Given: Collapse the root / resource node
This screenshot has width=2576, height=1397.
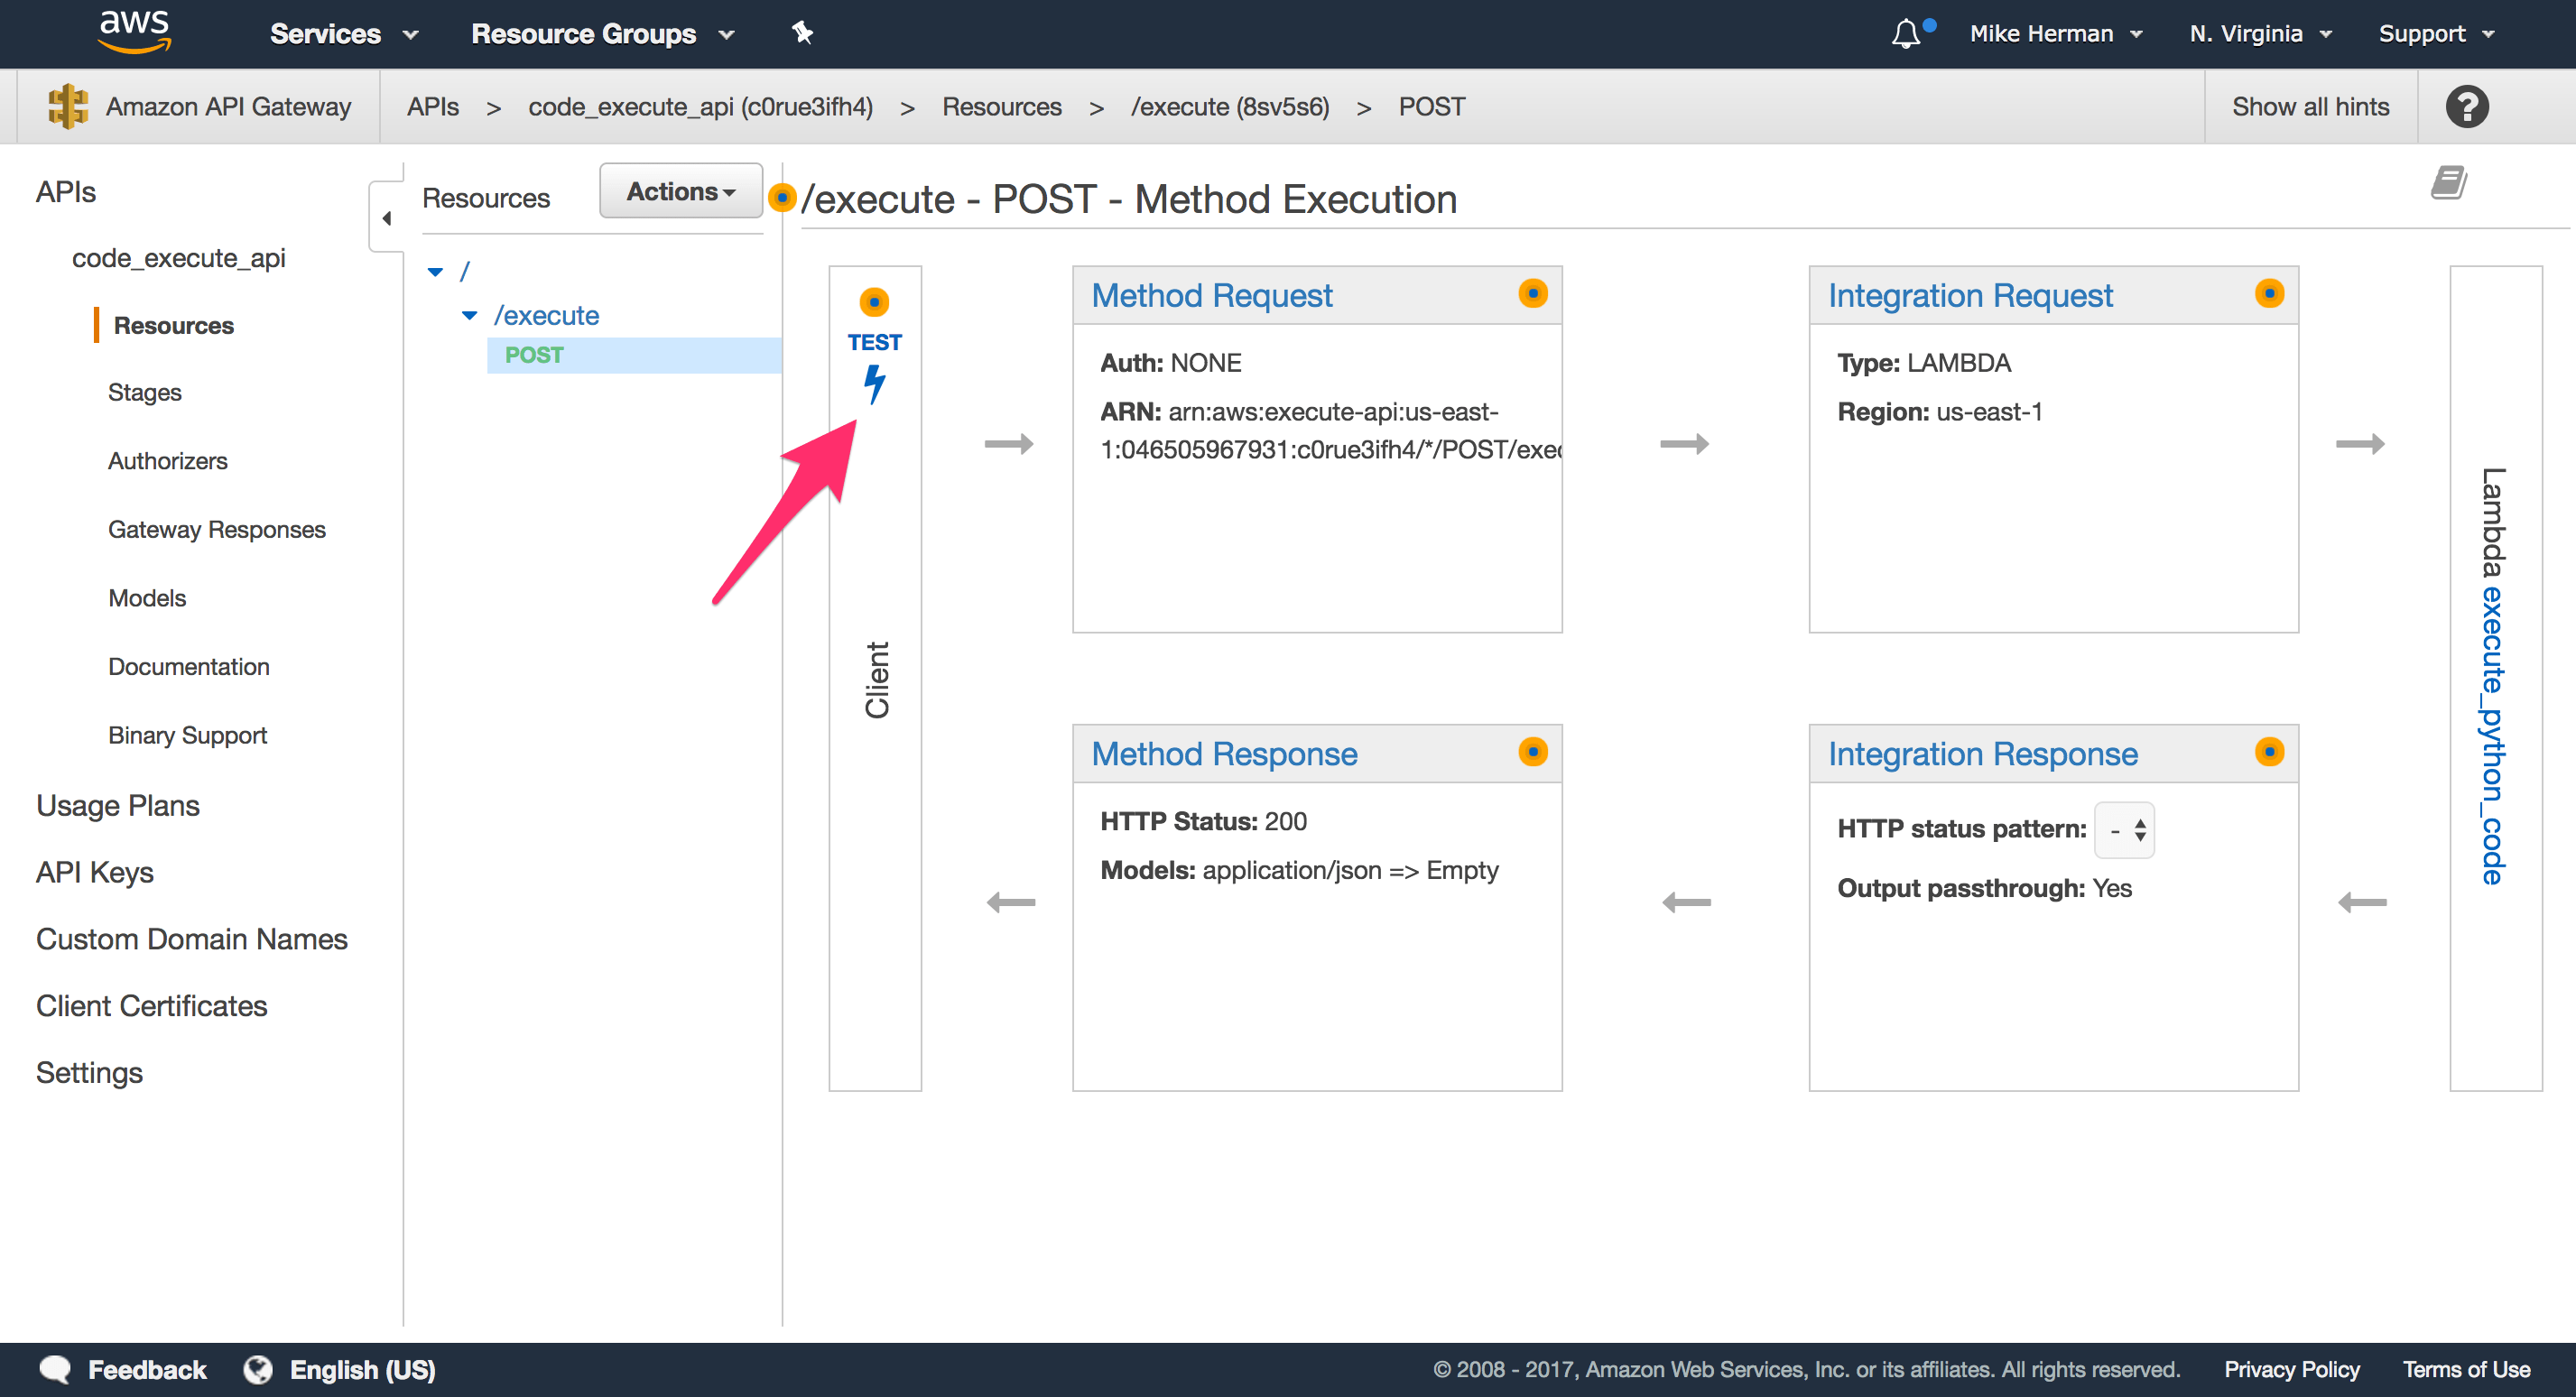Looking at the screenshot, I should point(435,271).
